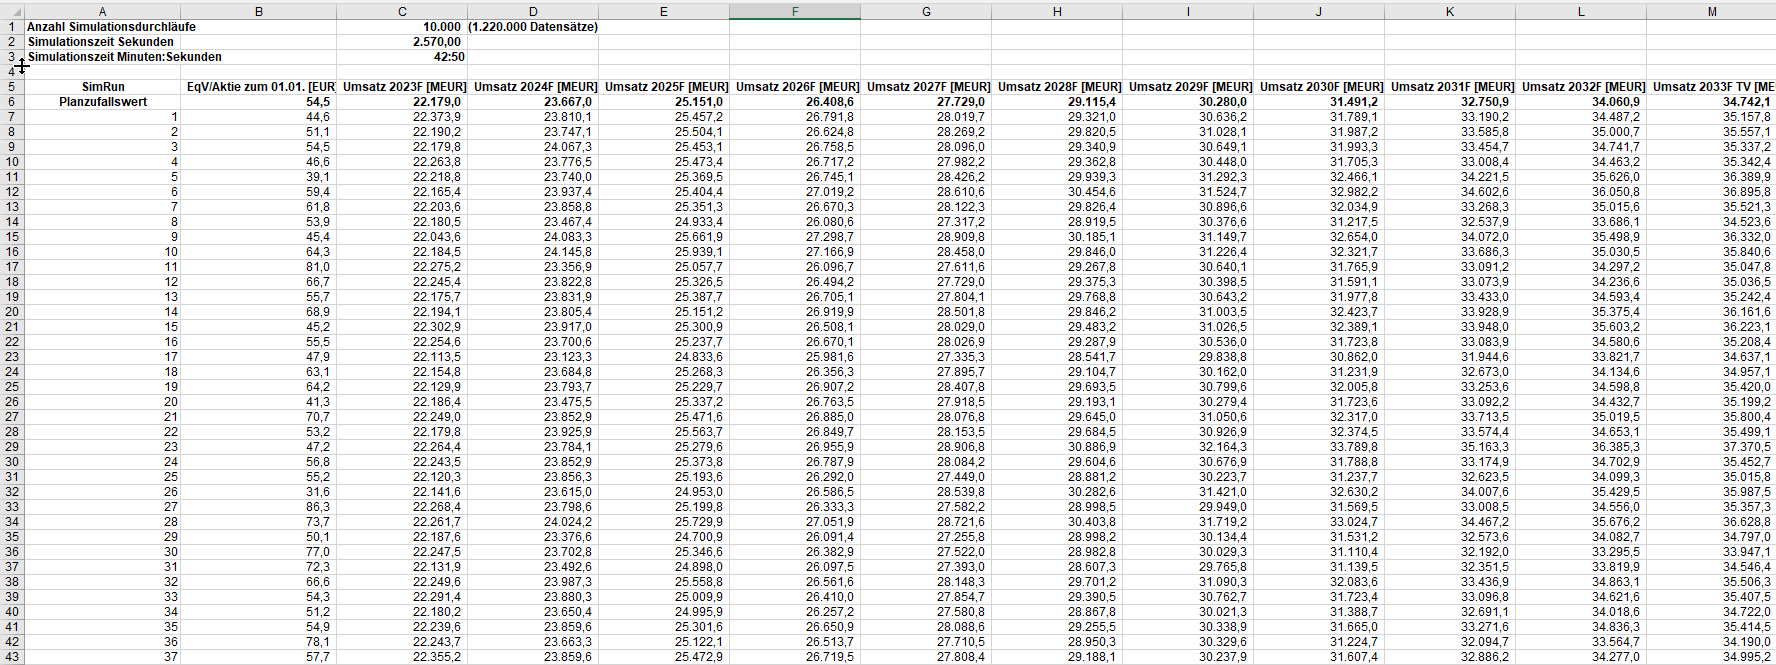Viewport: 1776px width, 665px height.
Task: Select column header J
Action: coord(1319,11)
